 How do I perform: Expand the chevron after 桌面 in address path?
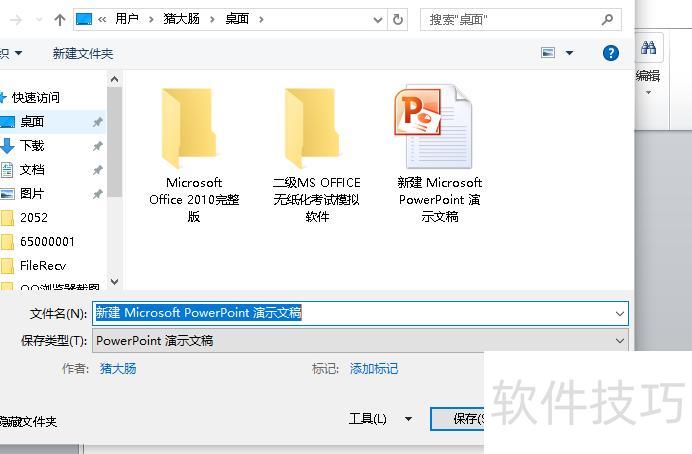(261, 19)
